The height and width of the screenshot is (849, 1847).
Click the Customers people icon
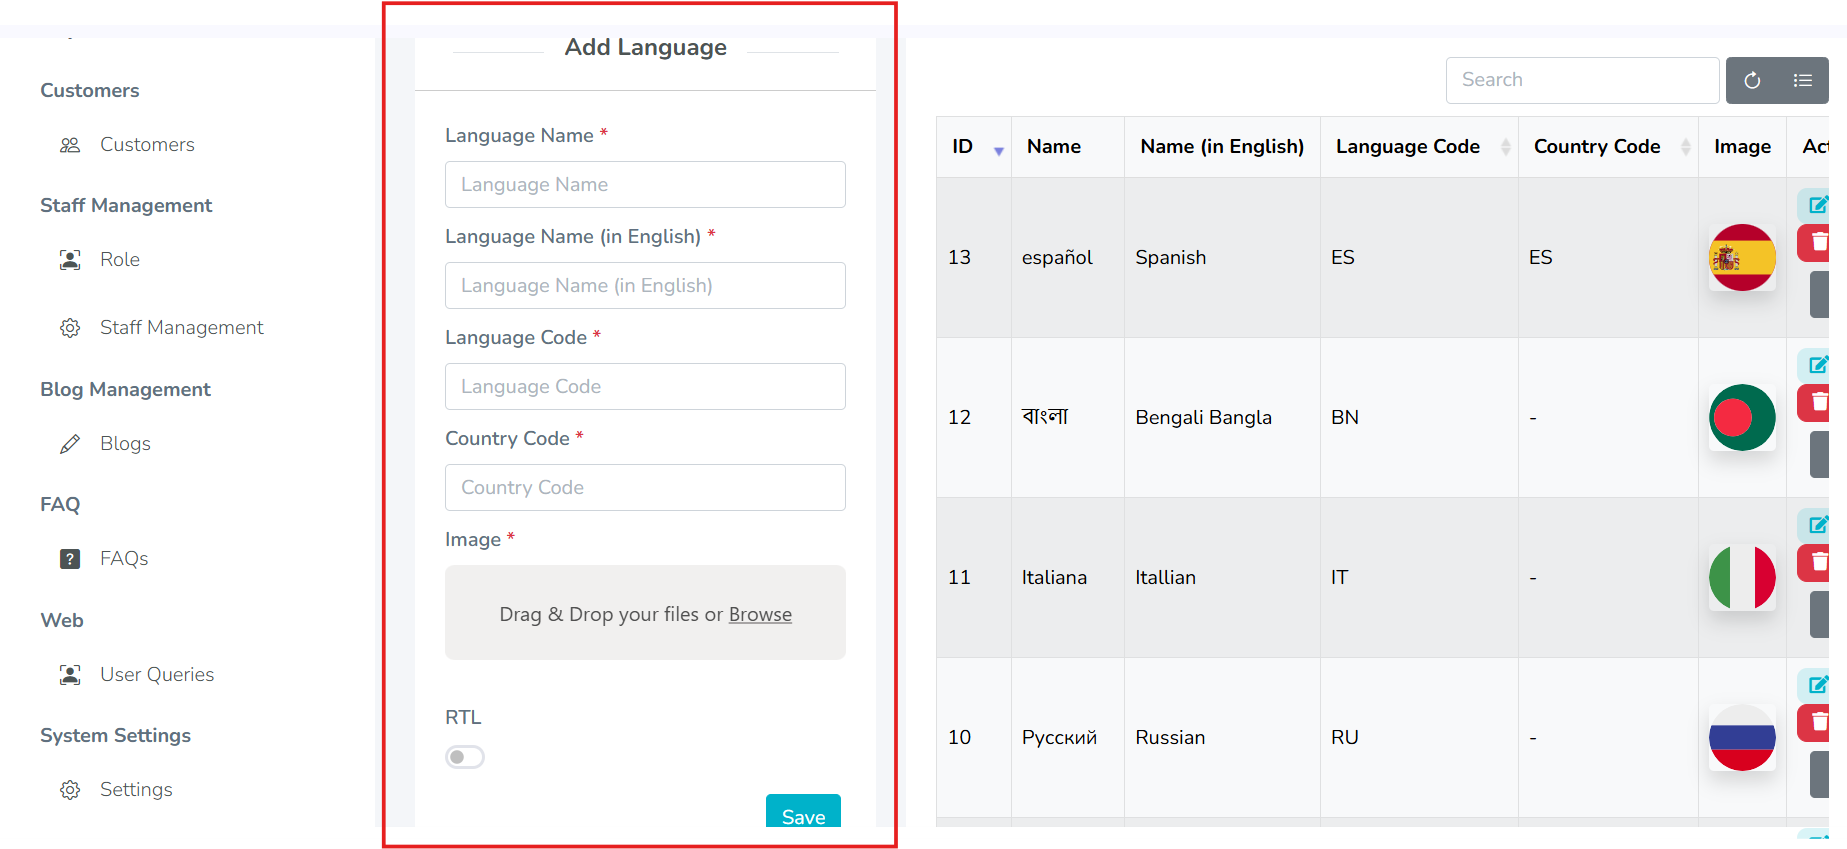point(70,145)
